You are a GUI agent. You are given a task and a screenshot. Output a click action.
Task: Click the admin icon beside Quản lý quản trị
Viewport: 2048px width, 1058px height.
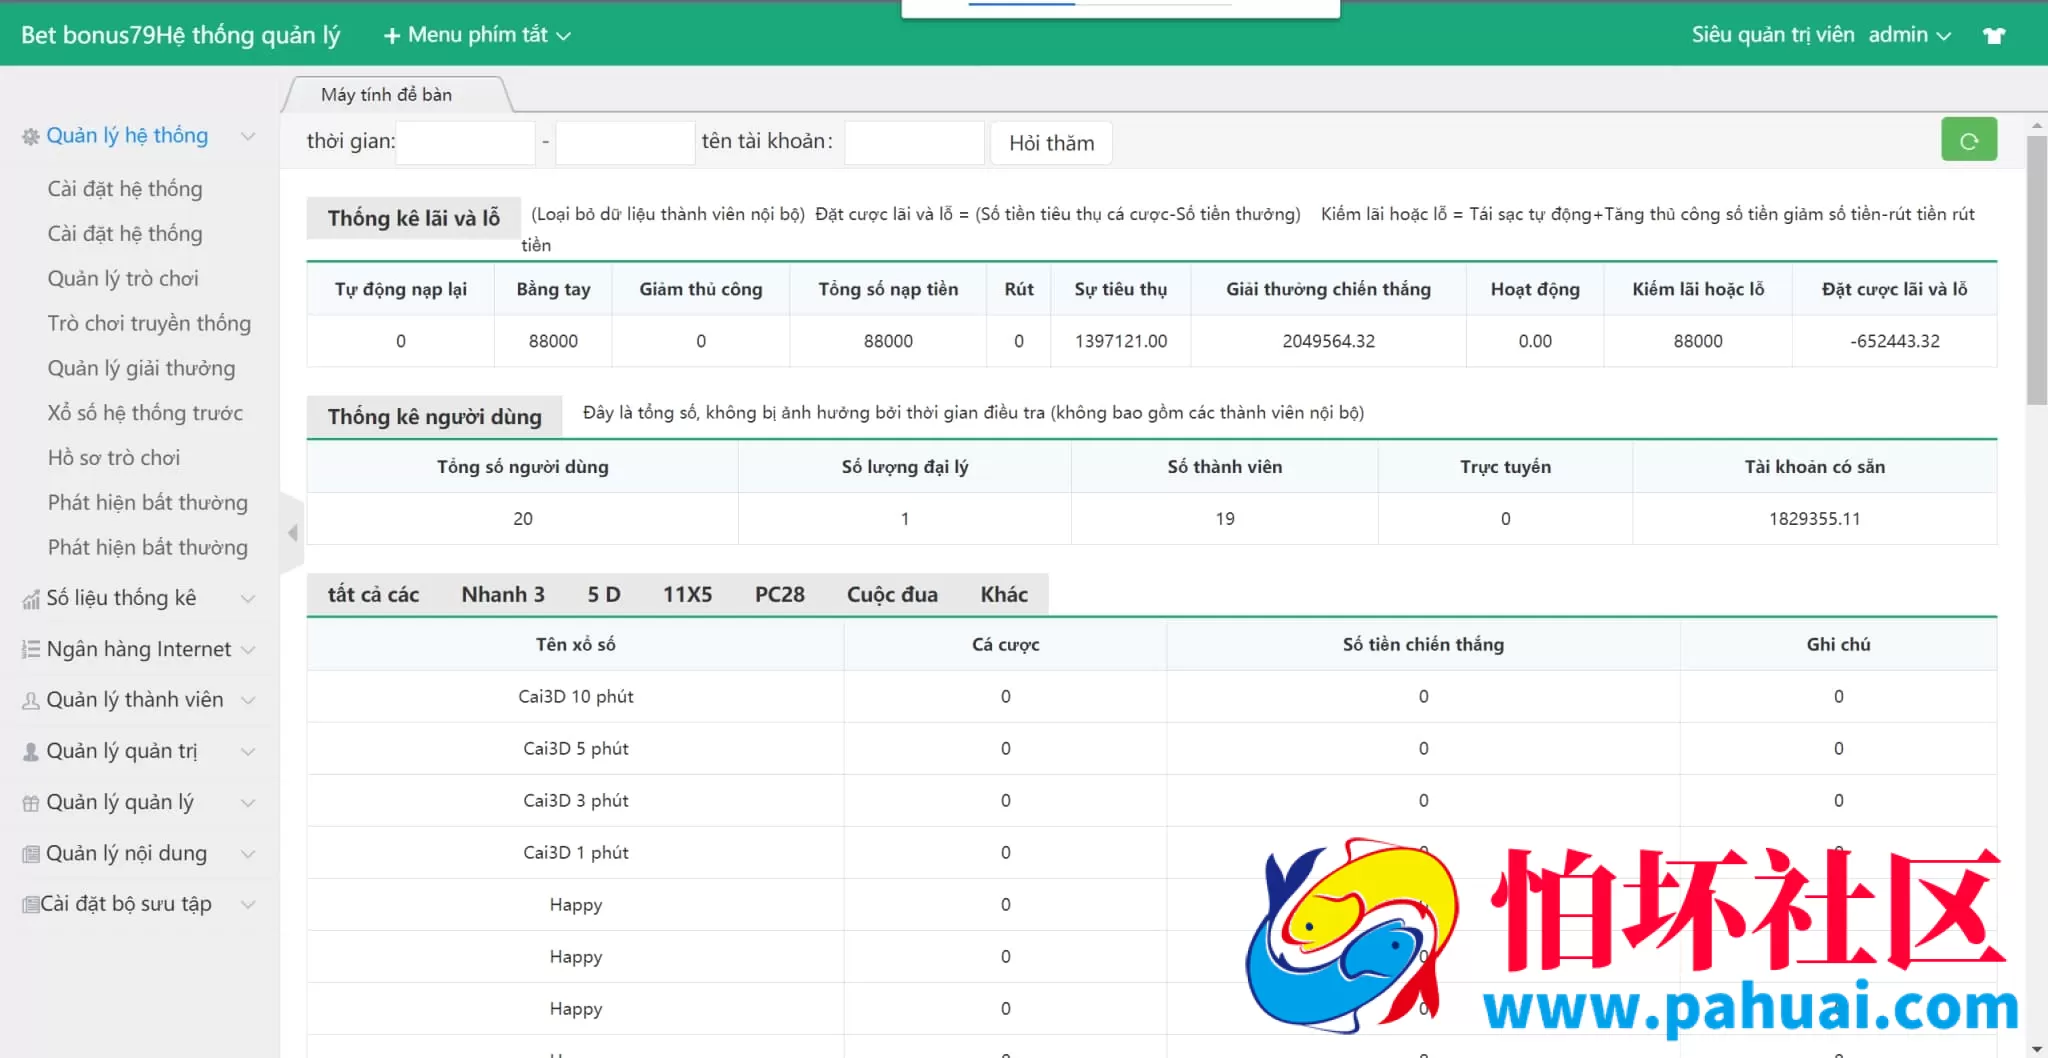(x=31, y=752)
